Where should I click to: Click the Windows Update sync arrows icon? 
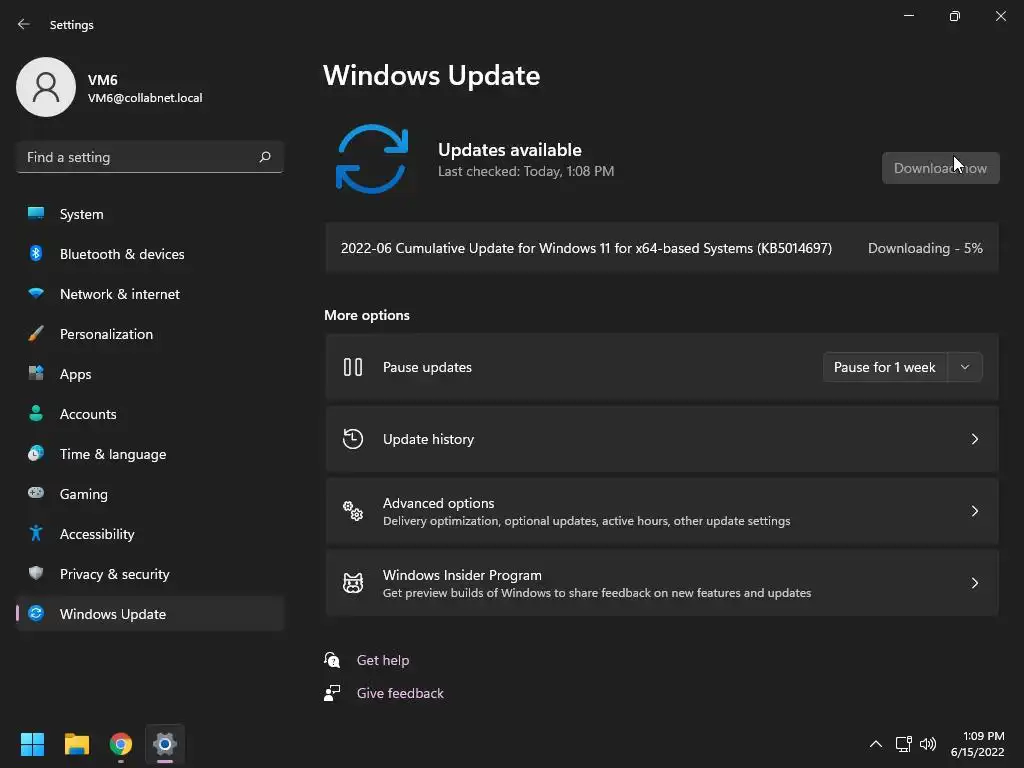pyautogui.click(x=372, y=159)
